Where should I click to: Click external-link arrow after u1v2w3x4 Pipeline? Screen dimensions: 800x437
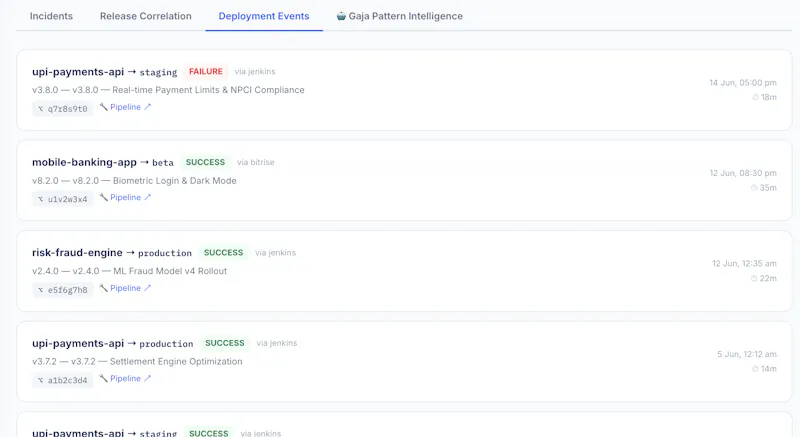tap(147, 197)
